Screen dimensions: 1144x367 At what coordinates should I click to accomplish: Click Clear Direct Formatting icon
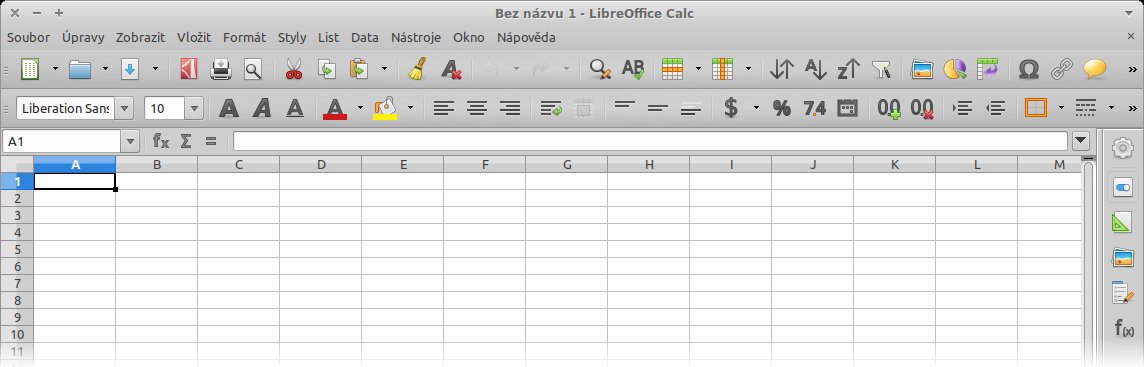[451, 69]
